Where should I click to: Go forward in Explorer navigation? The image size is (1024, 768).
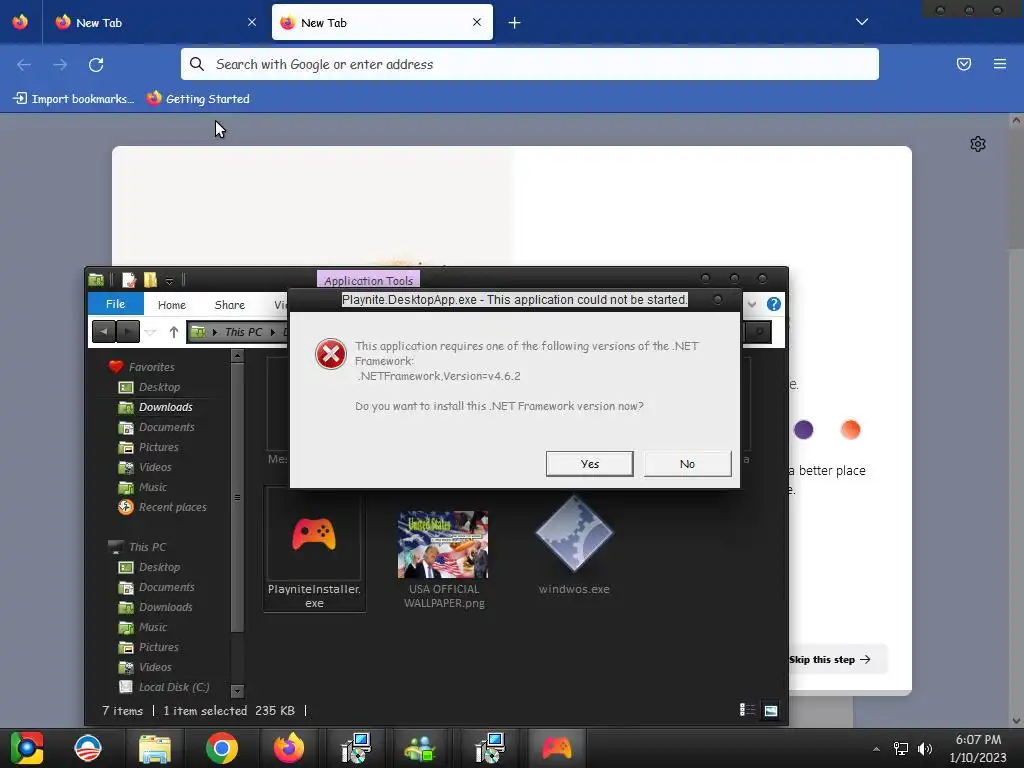coord(127,332)
